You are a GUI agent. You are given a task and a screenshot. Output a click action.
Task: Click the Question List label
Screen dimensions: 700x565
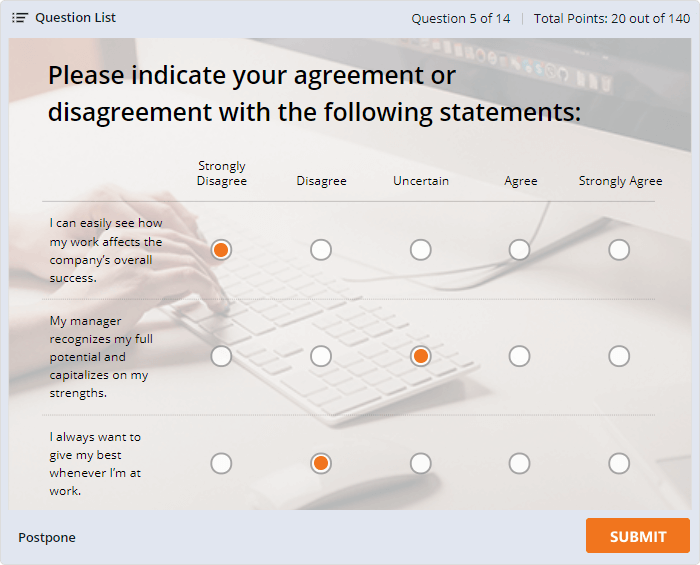(75, 18)
